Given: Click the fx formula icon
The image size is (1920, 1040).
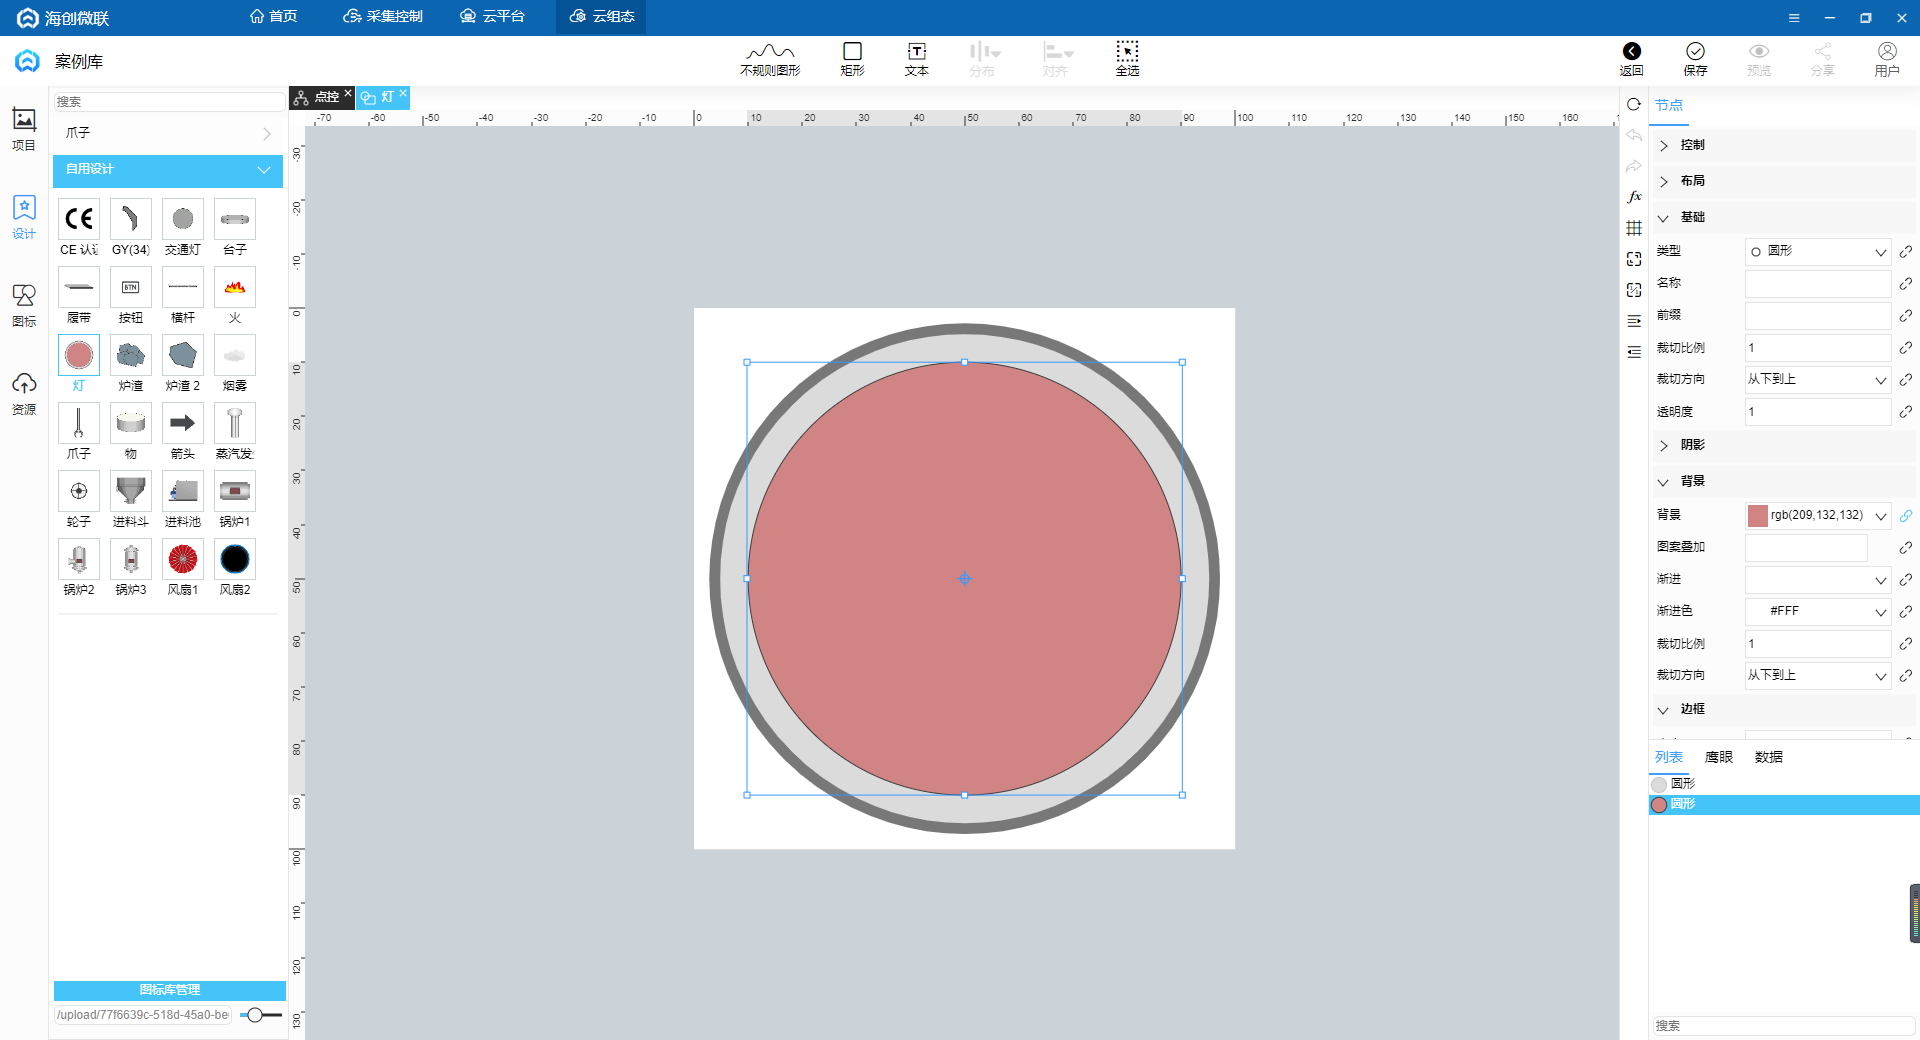Looking at the screenshot, I should click(x=1634, y=197).
